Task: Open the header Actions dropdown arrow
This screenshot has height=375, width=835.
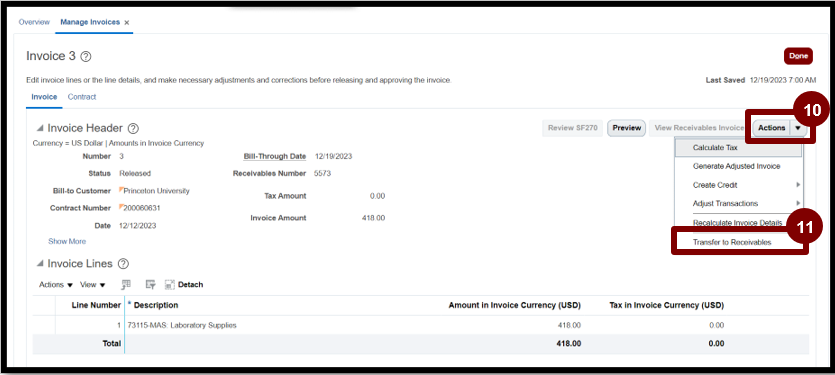Action: click(x=798, y=128)
